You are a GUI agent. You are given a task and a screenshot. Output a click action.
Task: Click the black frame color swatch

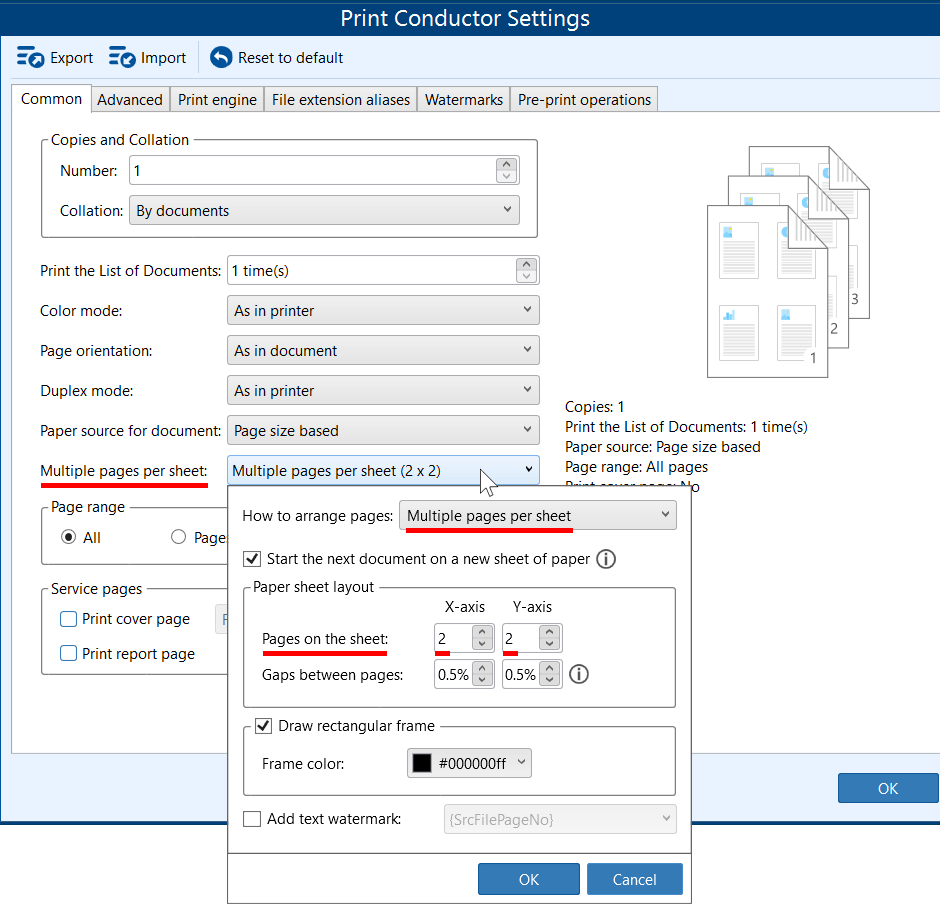421,764
